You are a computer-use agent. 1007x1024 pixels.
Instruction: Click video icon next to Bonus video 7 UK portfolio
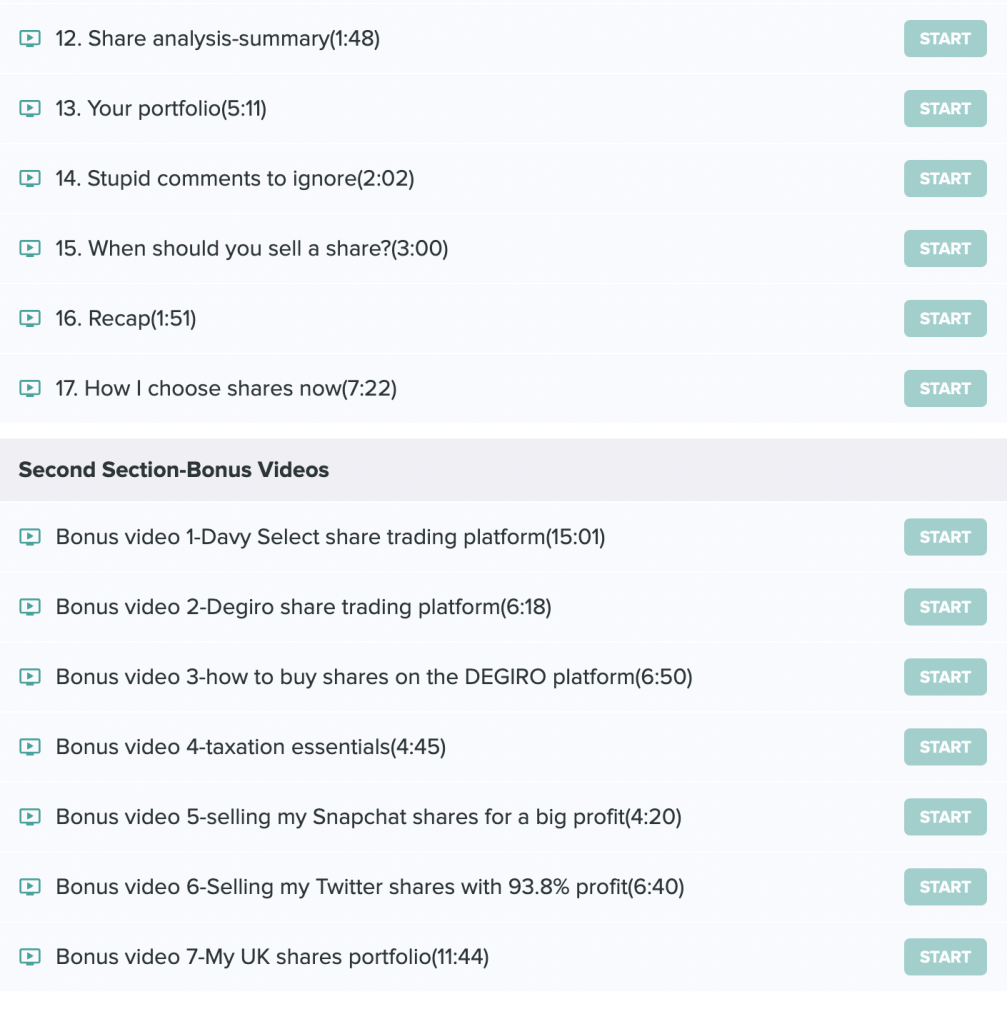(x=29, y=957)
